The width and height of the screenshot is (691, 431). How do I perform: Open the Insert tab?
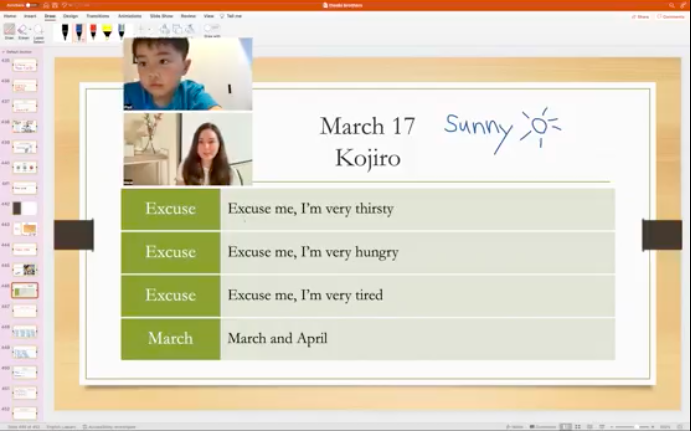tap(29, 17)
